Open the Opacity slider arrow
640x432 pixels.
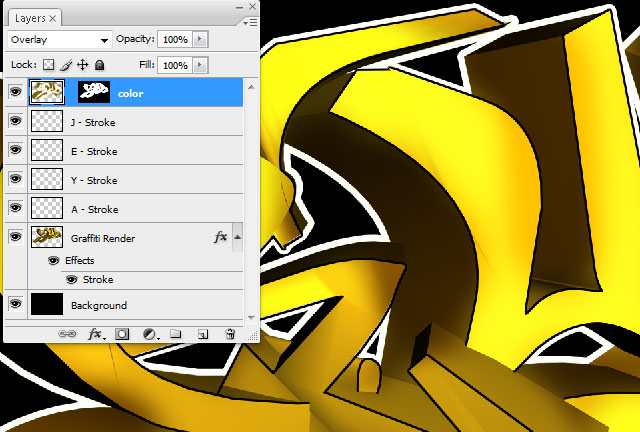(200, 39)
